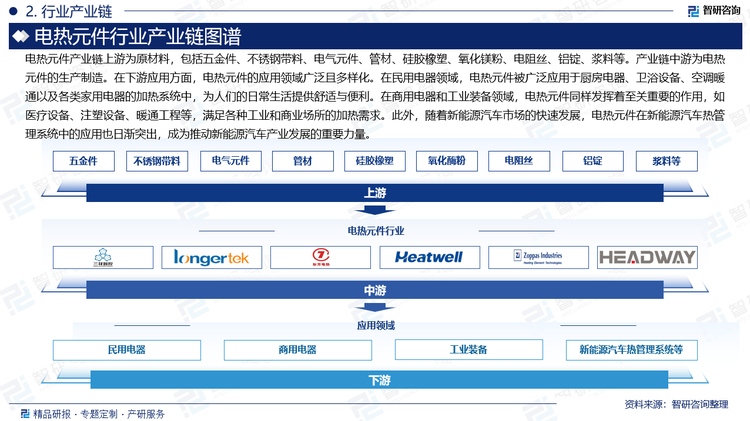750x421 pixels.
Task: Click the diamond icon in title banner
Action: pos(21,36)
